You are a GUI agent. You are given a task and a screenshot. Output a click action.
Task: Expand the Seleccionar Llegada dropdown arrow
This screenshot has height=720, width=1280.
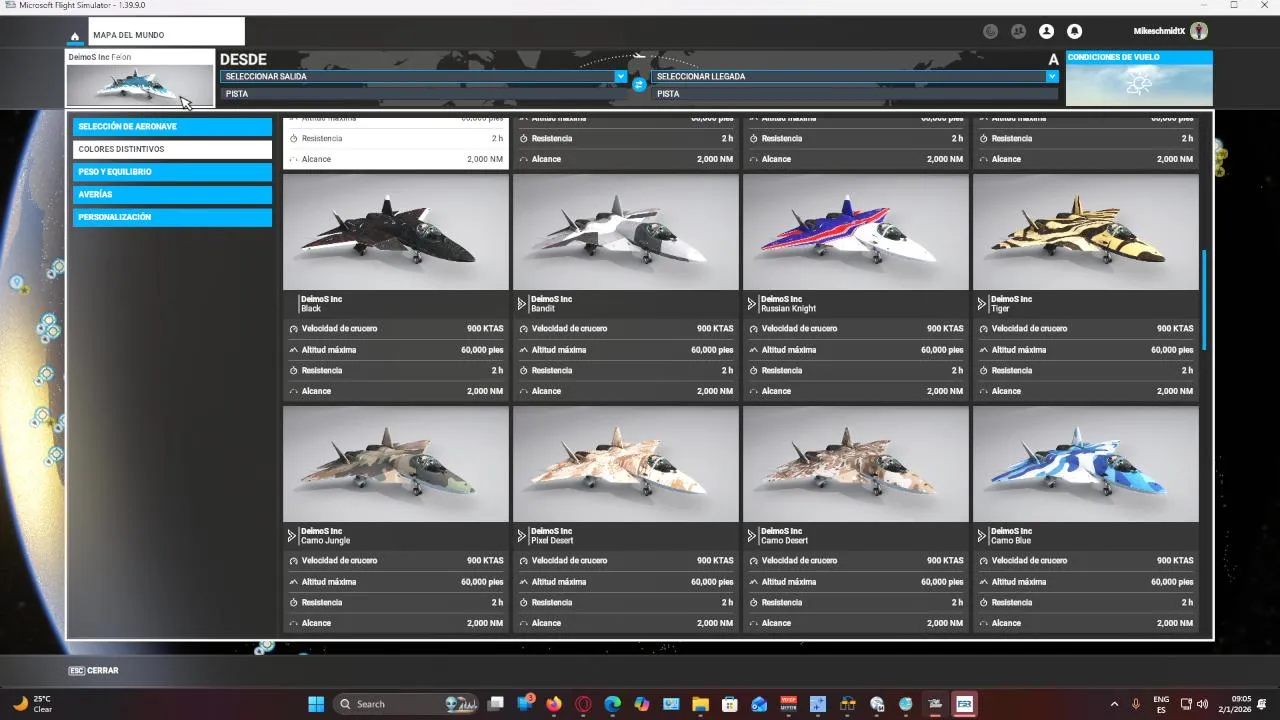click(1052, 76)
